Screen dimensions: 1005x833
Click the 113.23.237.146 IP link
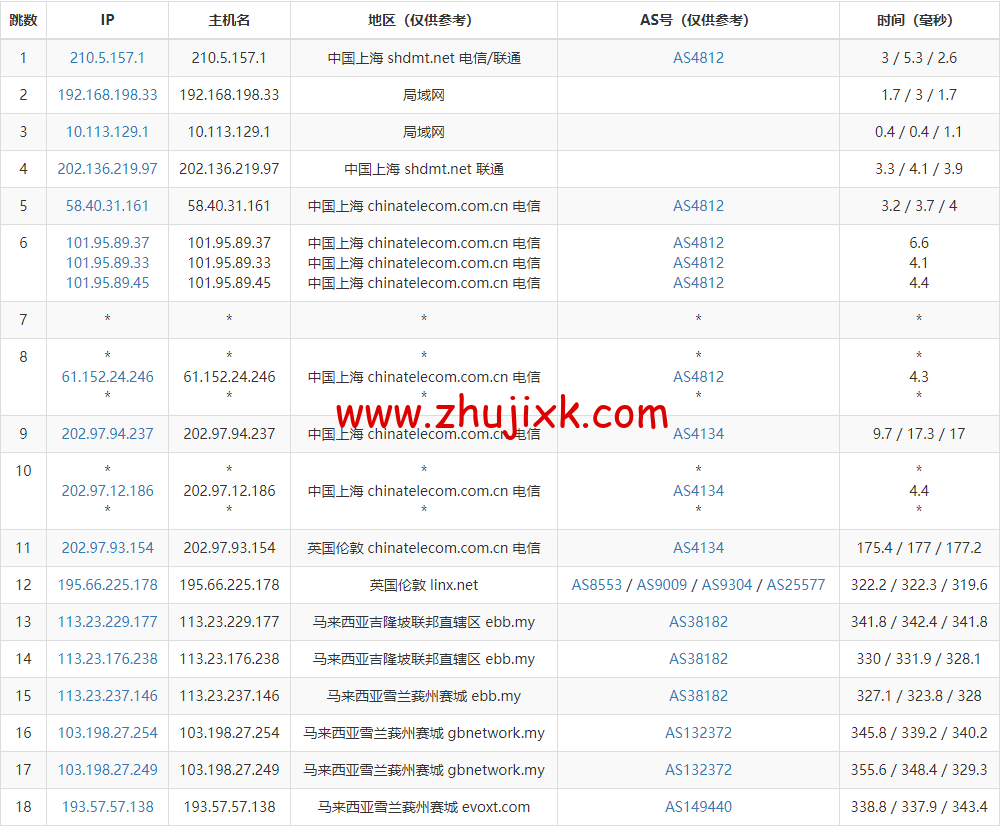(x=107, y=695)
